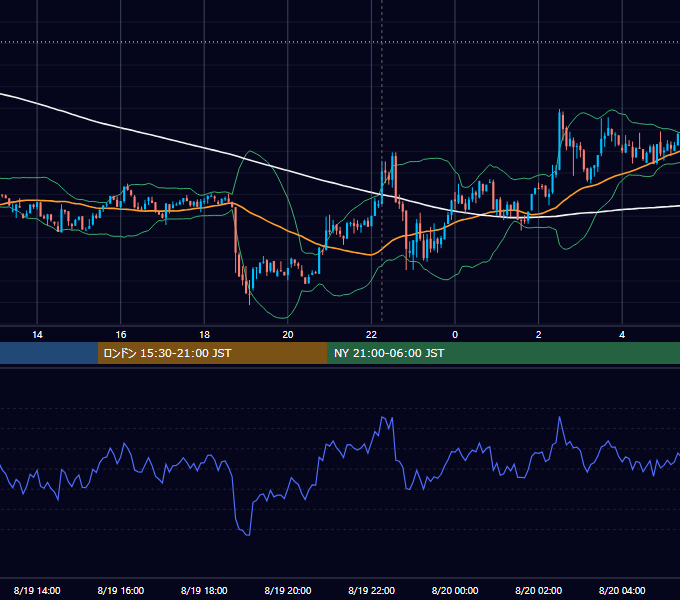
Task: Click the 0 hour axis label
Action: coord(455,335)
